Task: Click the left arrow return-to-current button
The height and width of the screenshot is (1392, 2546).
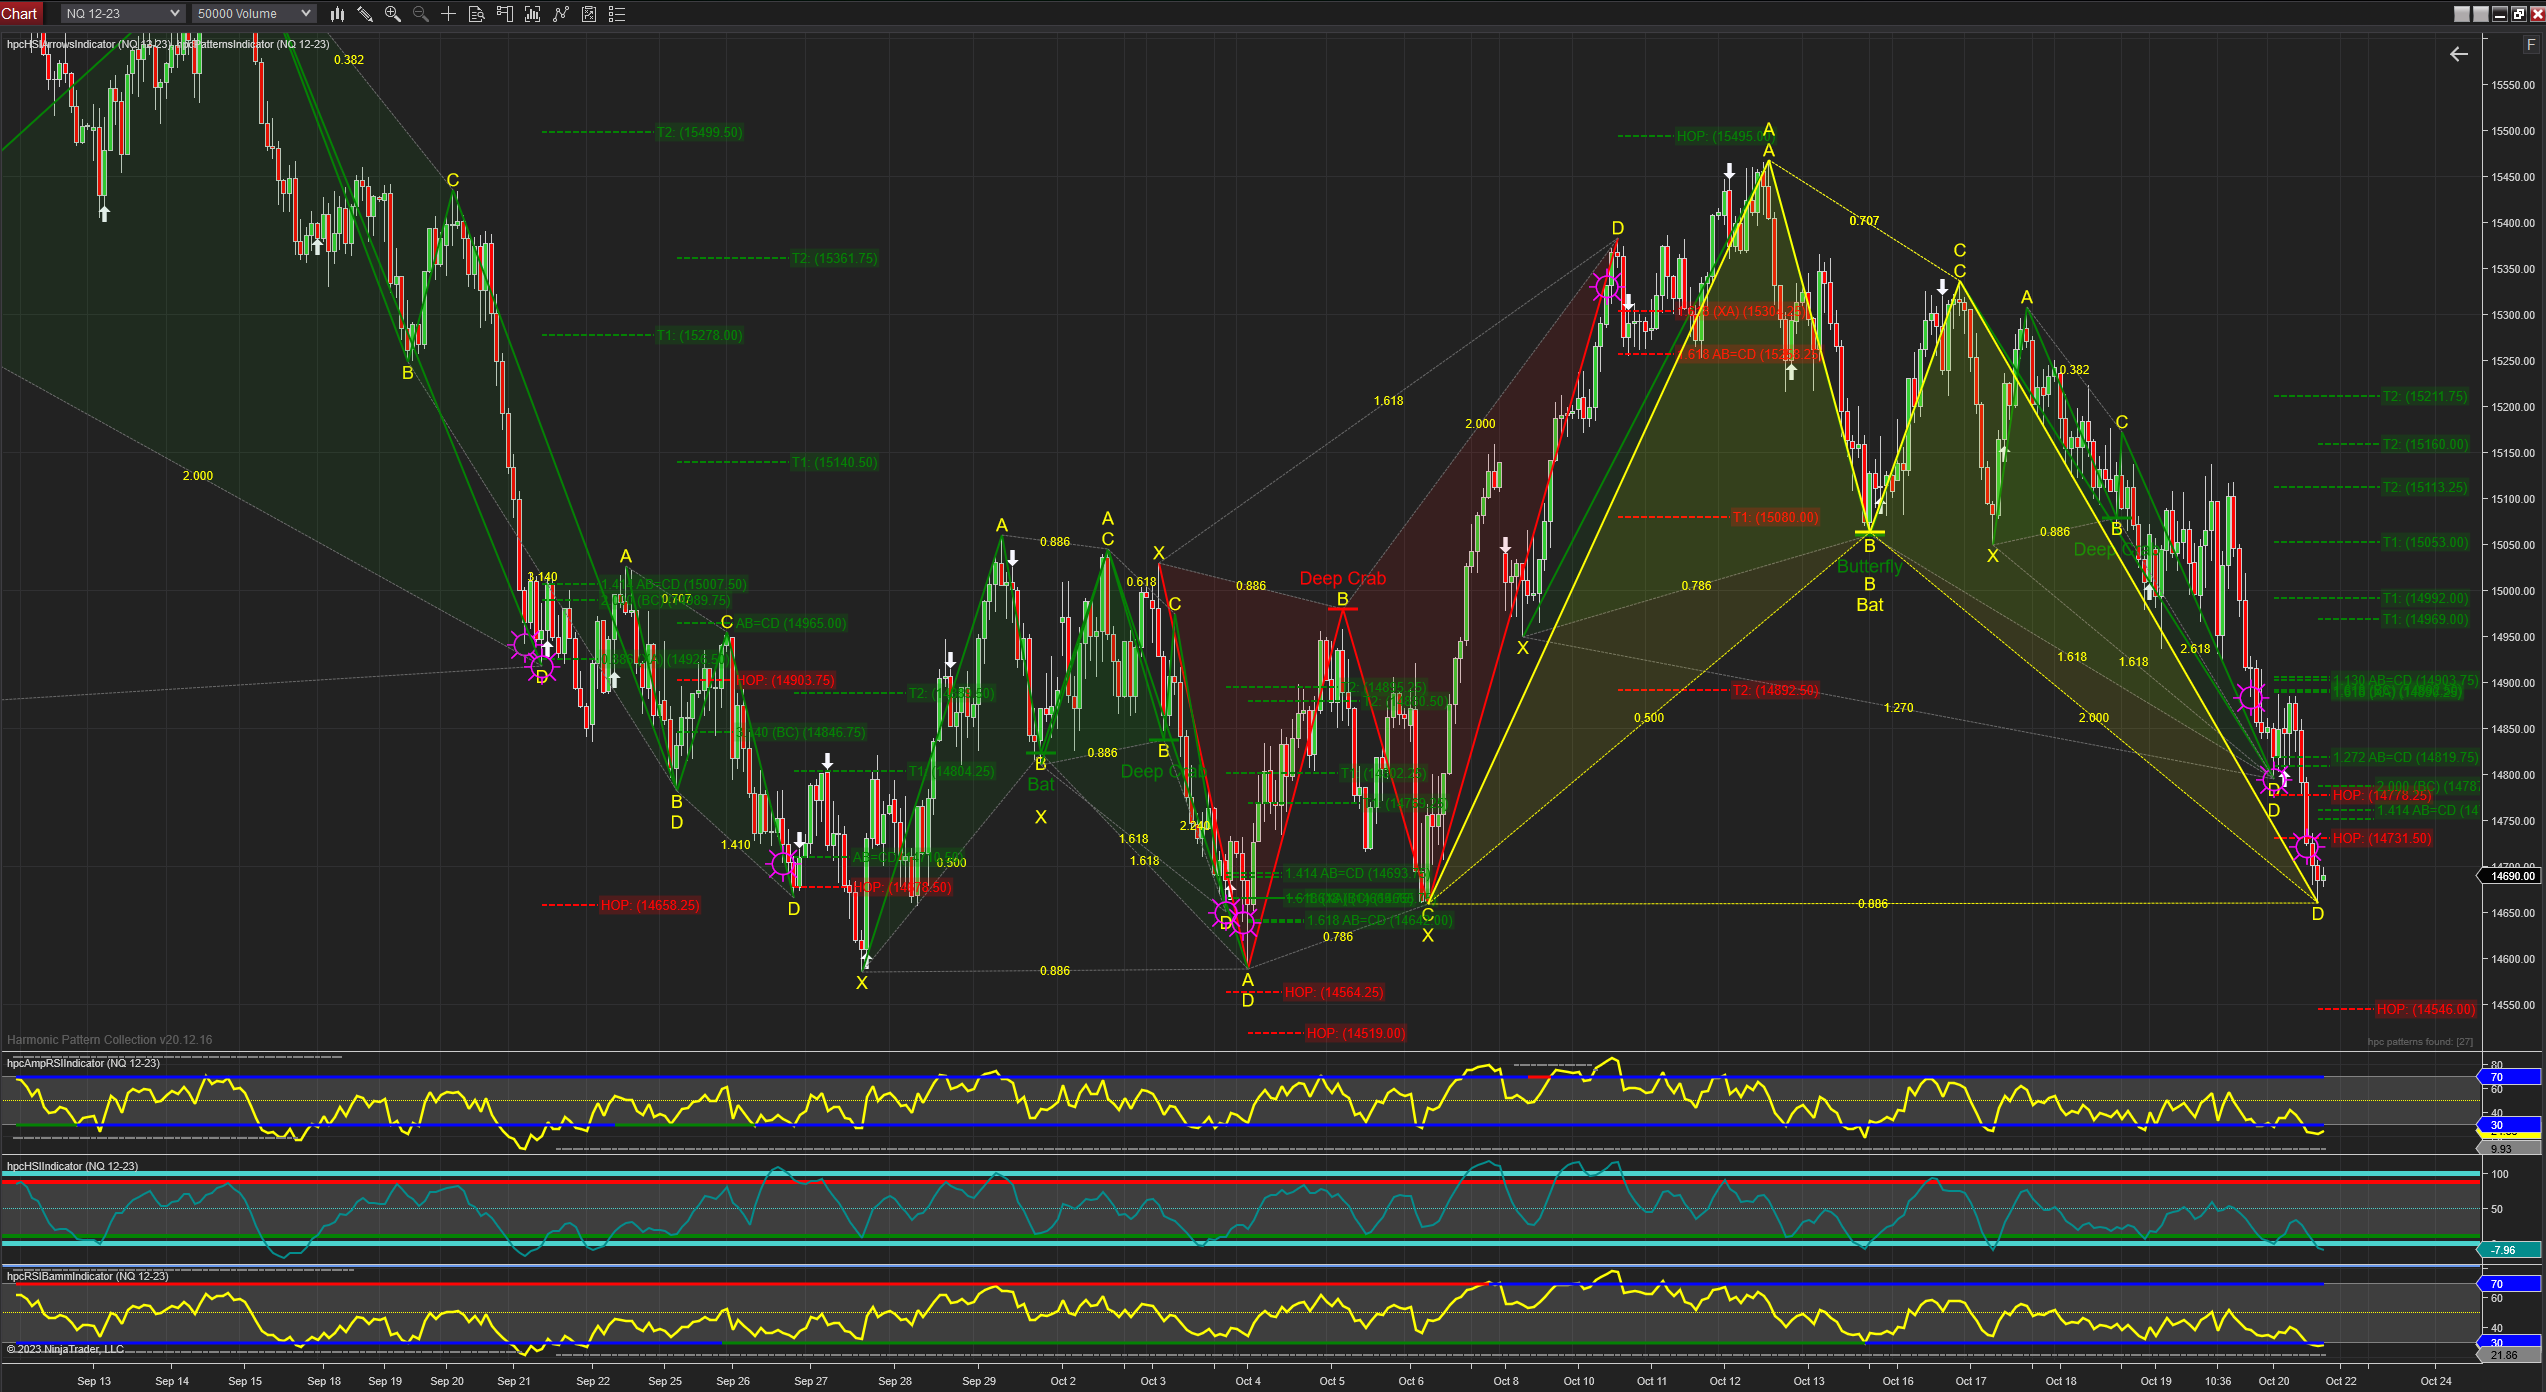Action: coord(2459,54)
